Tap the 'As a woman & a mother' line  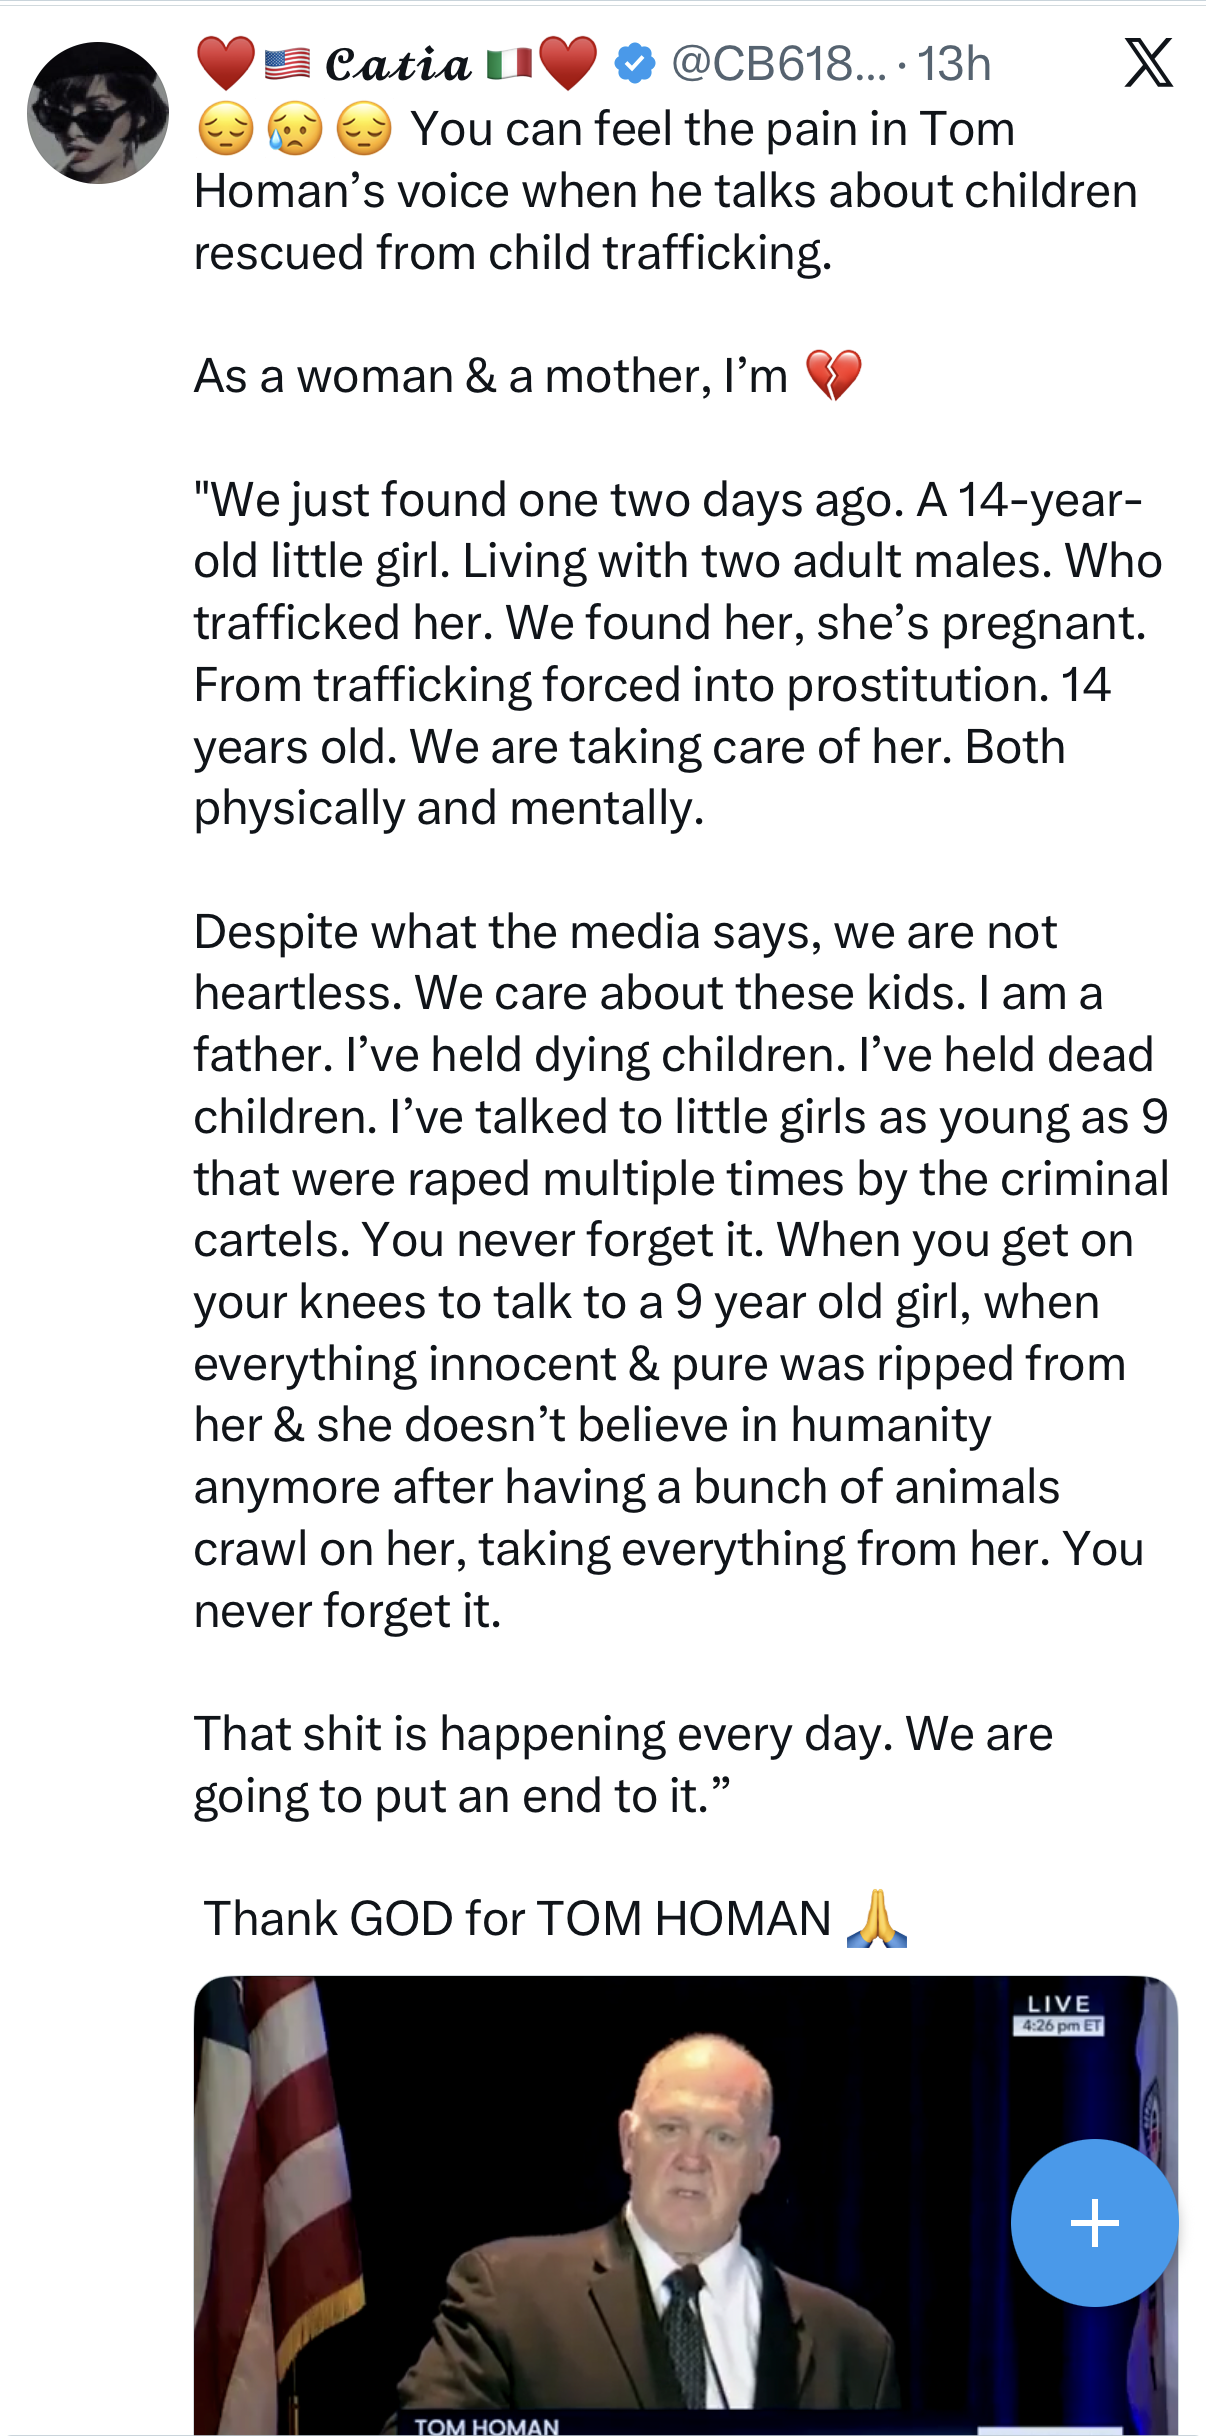(490, 376)
